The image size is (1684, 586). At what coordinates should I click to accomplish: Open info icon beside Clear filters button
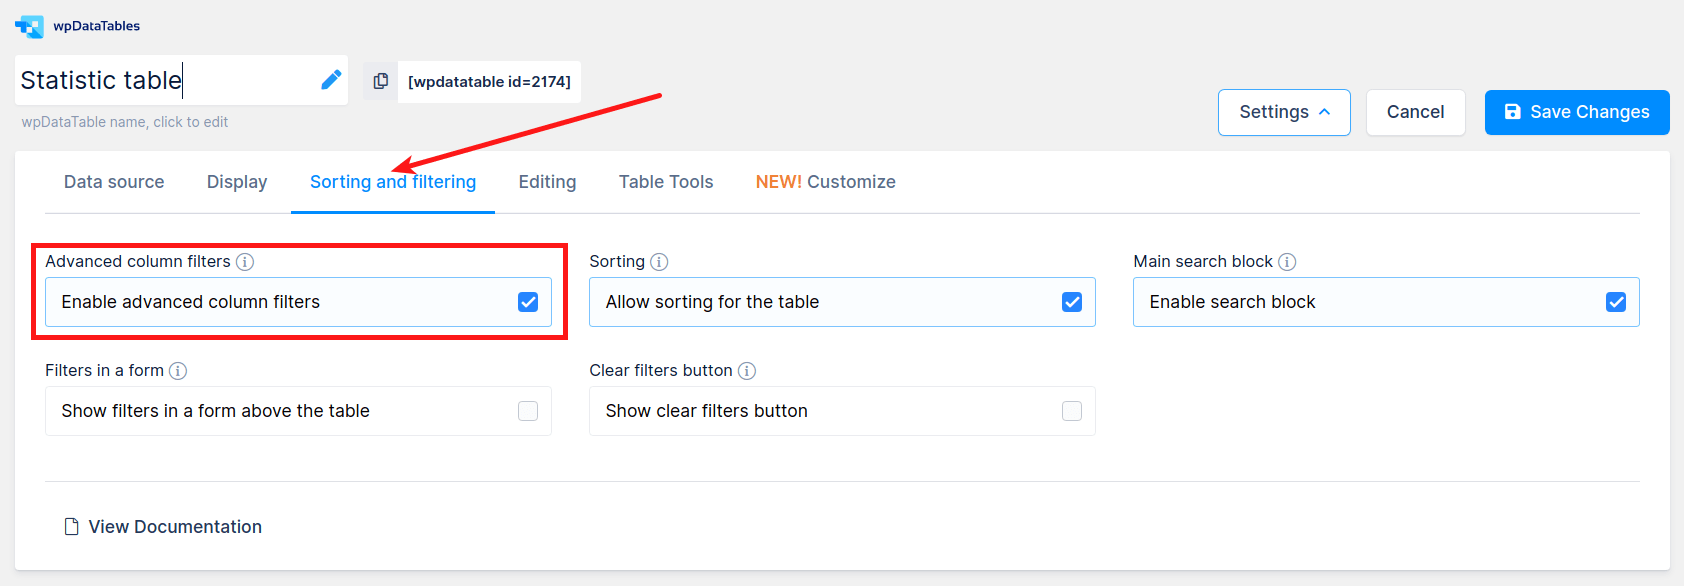747,371
